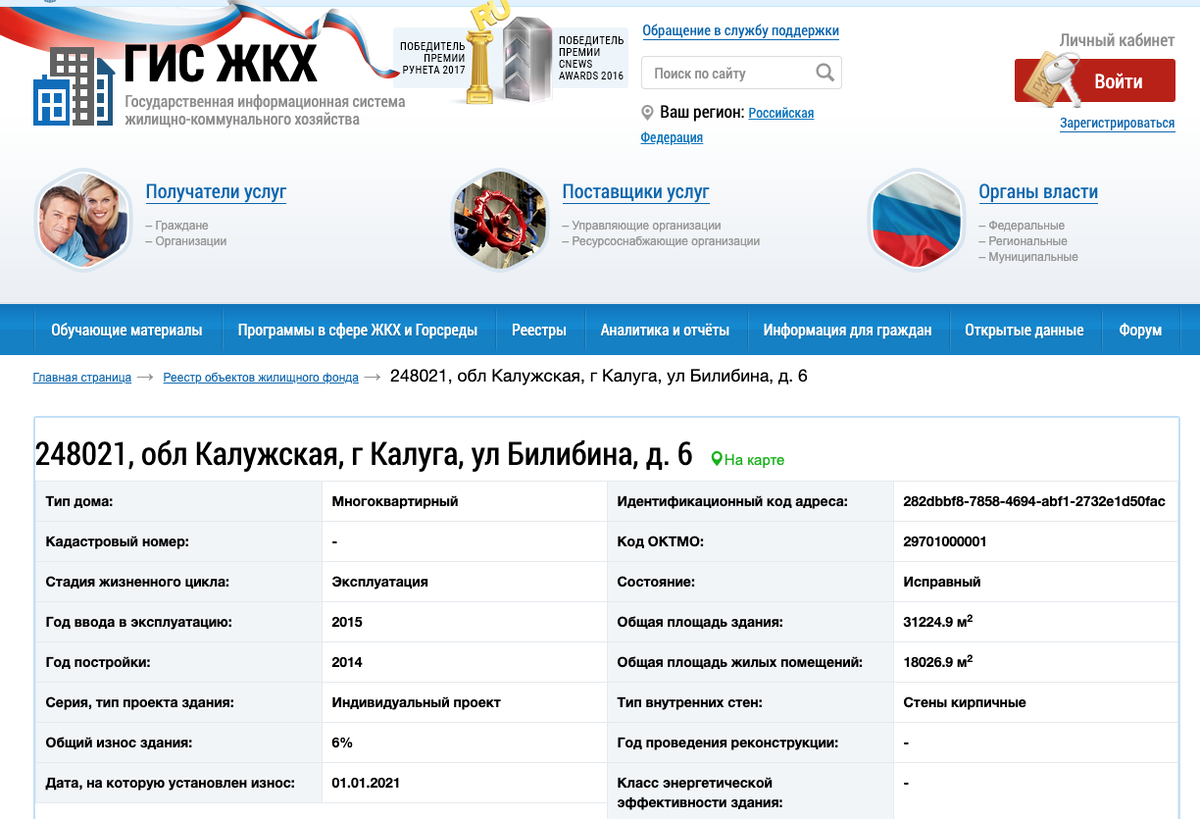Click the Поставщики услуг valve icon

(498, 218)
